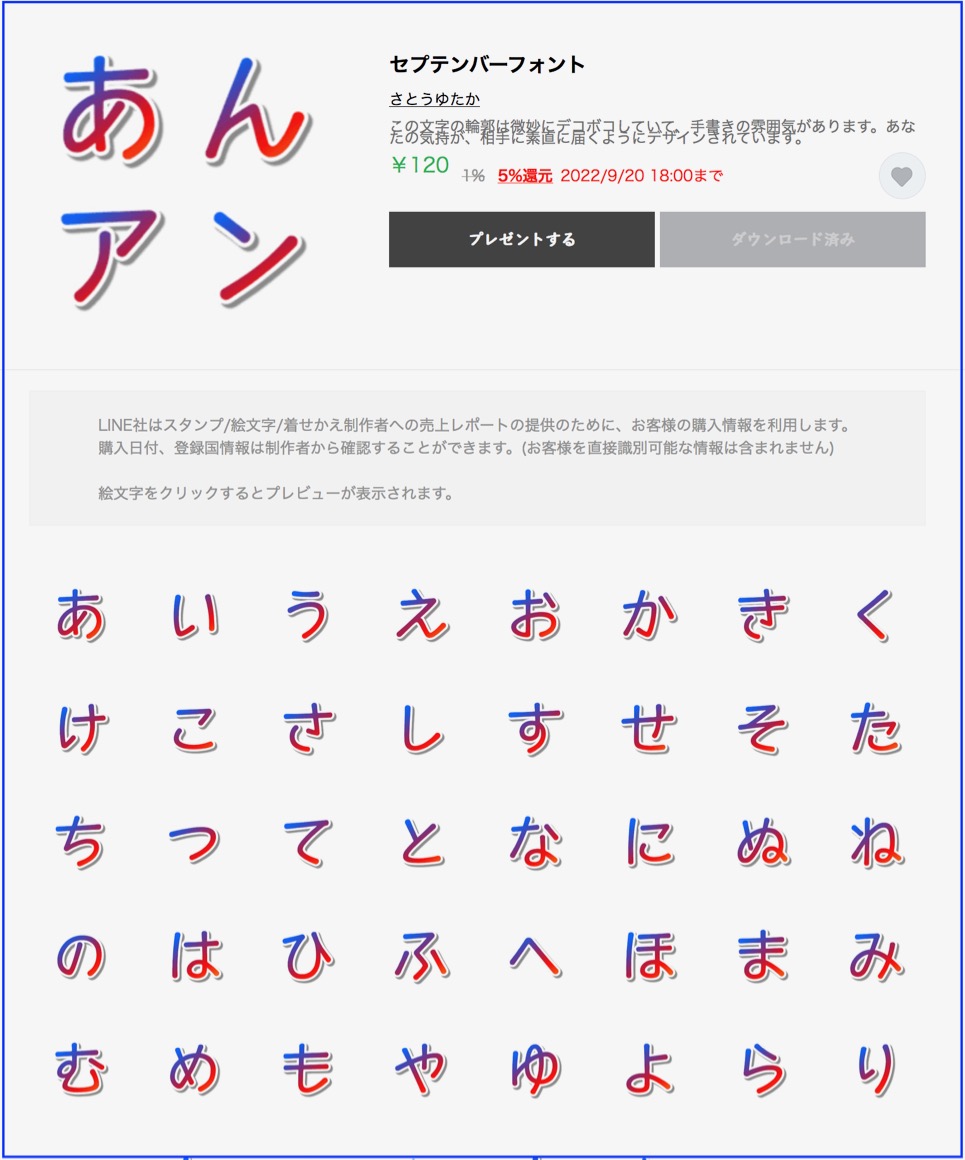The height and width of the screenshot is (1160, 965).
Task: Preview the り emoji
Action: 875,1069
